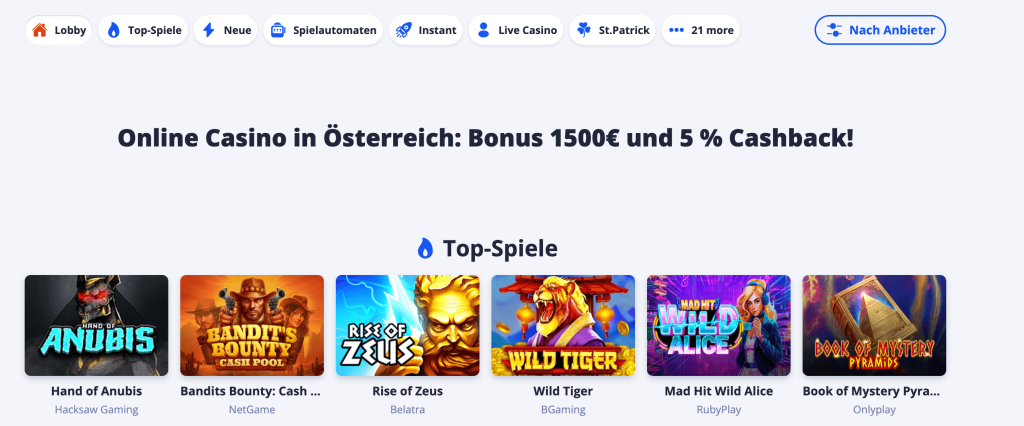Click the Live Casino person icon

483,30
